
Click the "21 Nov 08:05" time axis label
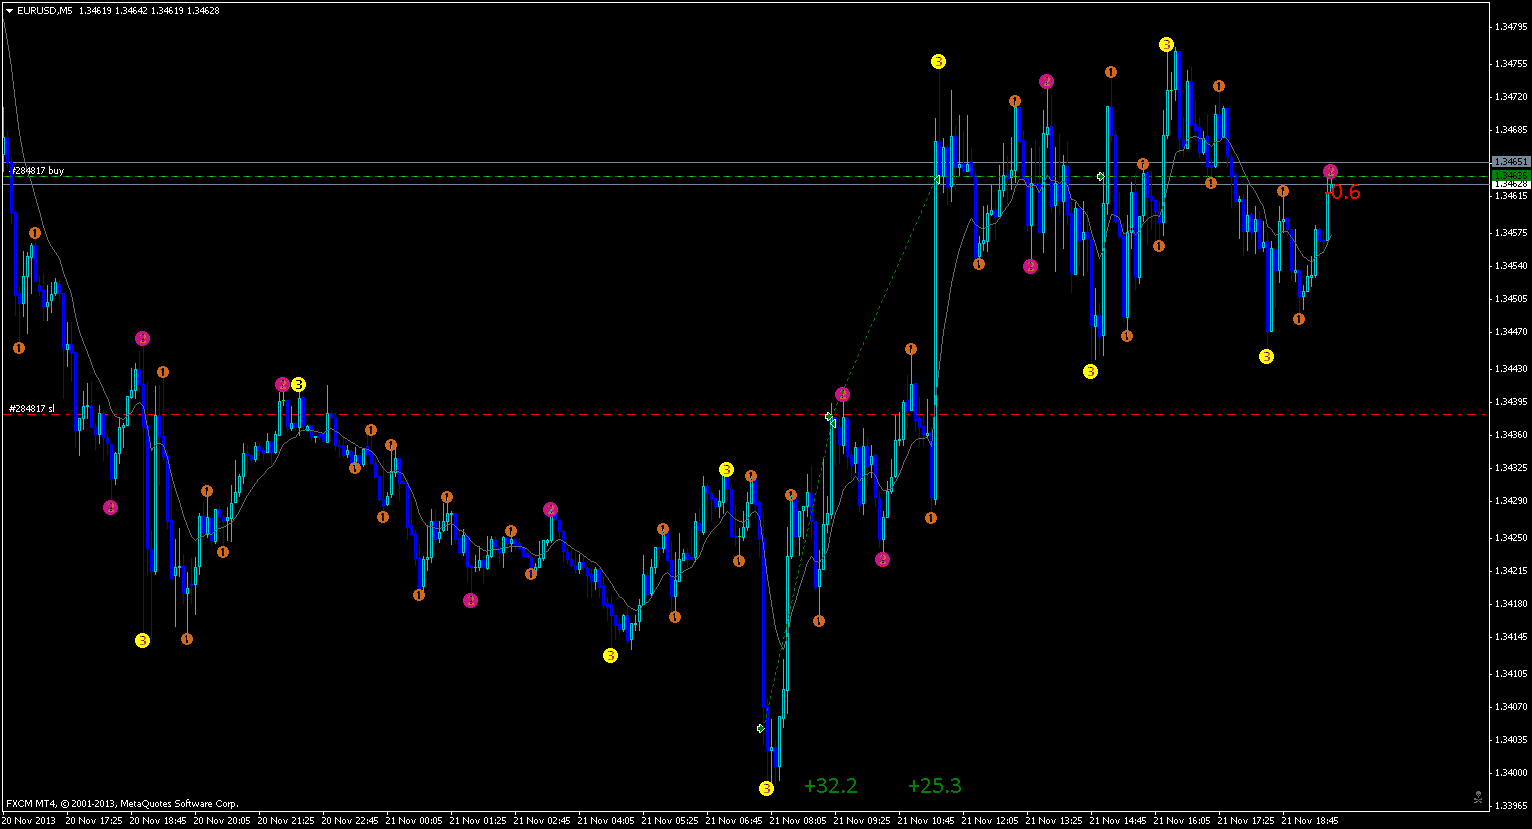coord(798,821)
